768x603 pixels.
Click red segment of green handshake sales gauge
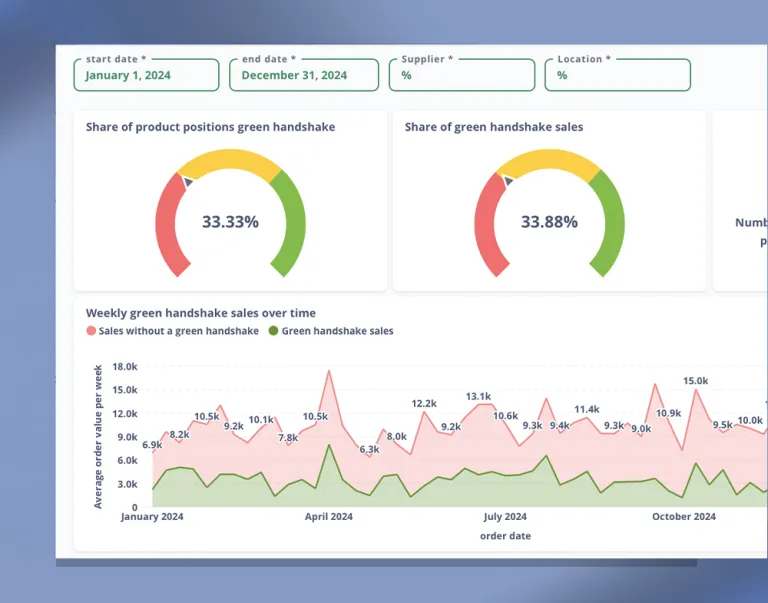pos(485,225)
